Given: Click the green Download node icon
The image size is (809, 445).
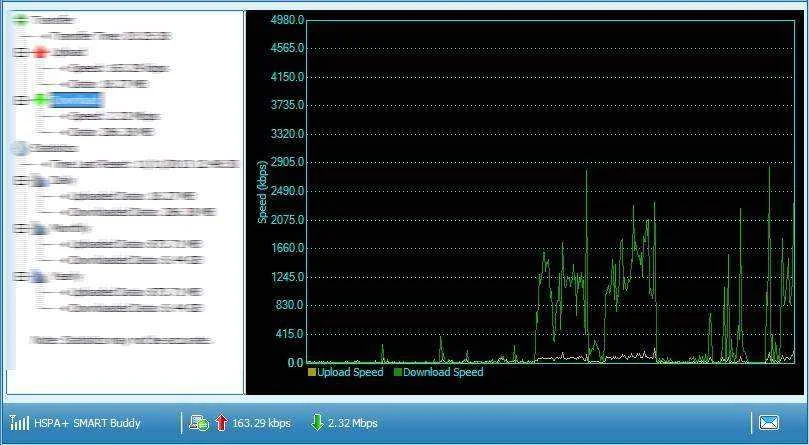Looking at the screenshot, I should click(40, 100).
